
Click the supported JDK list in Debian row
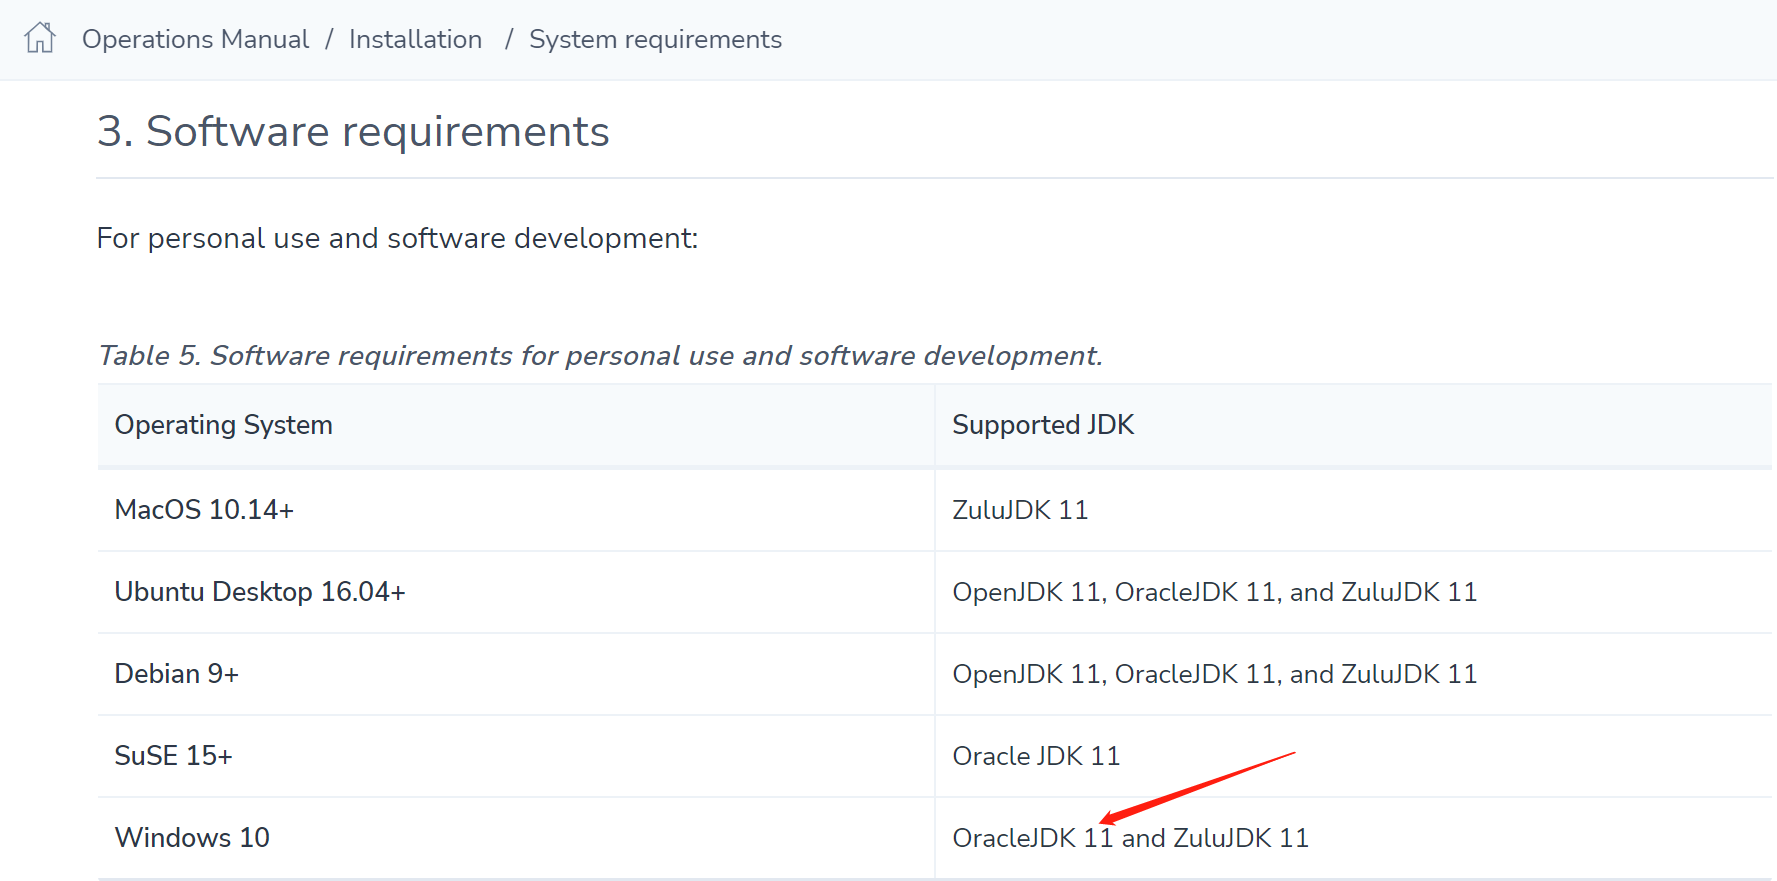tap(1214, 674)
